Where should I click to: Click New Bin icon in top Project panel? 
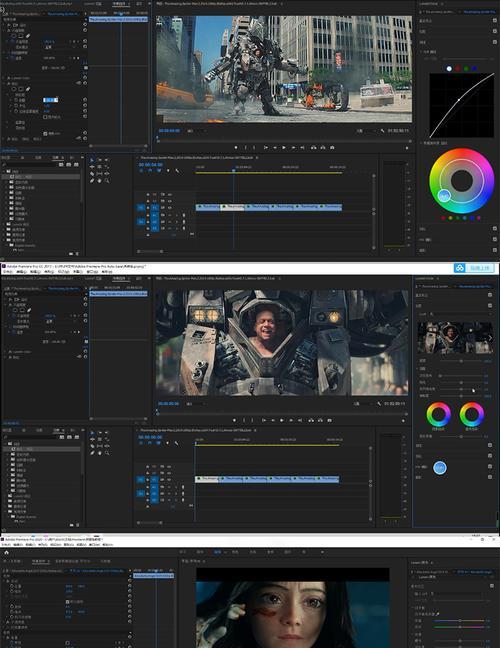[71, 253]
